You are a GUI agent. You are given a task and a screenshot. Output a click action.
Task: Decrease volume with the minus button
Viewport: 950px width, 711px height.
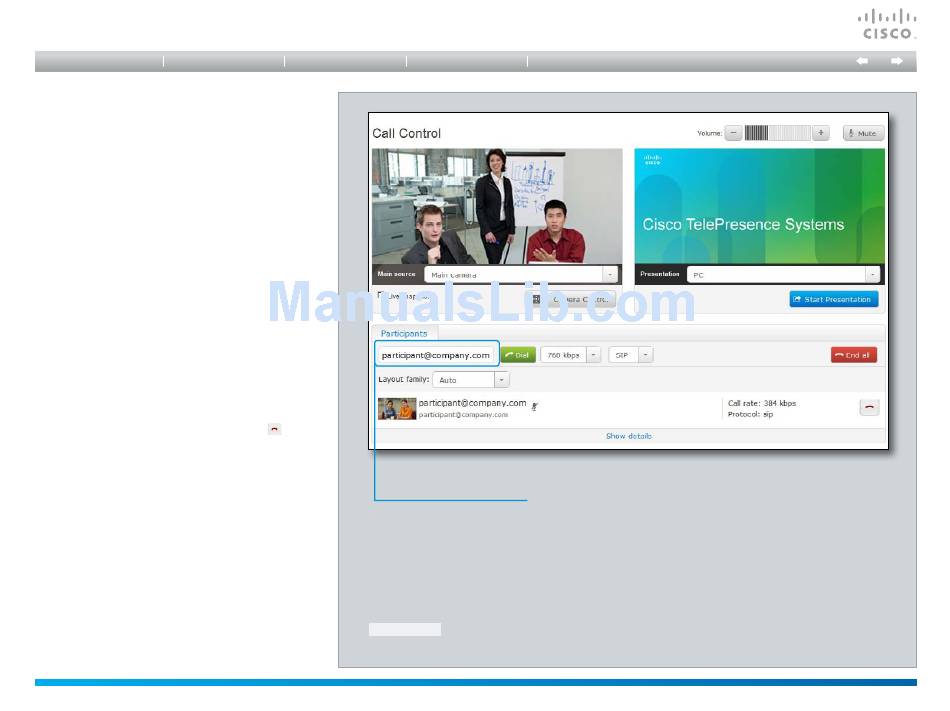point(733,133)
